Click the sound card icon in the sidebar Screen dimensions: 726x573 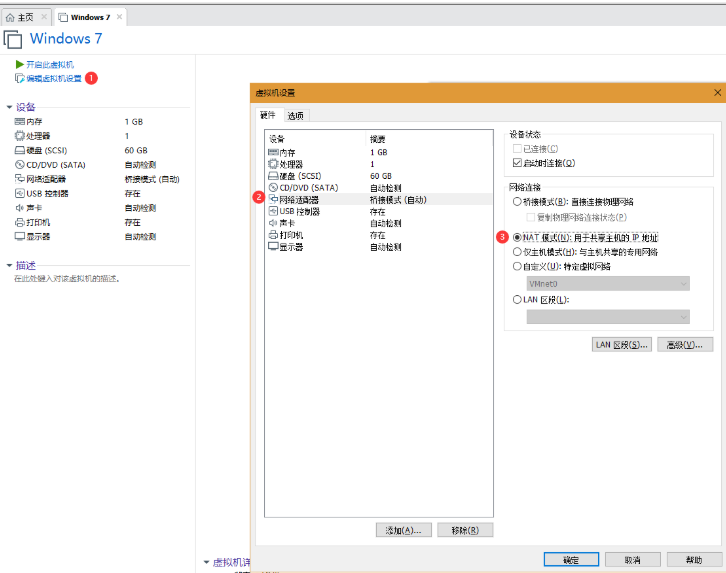(x=19, y=208)
